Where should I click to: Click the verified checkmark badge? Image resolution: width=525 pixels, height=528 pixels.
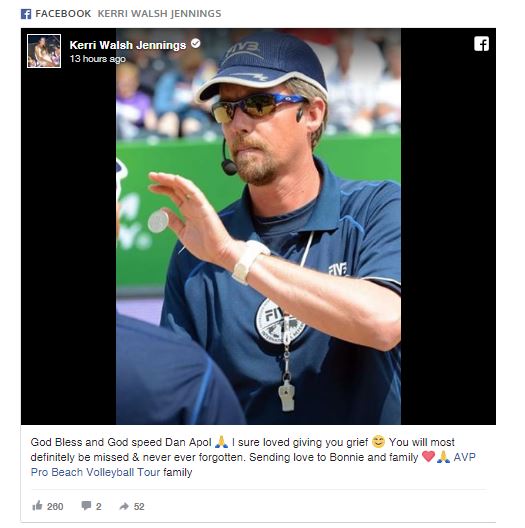(196, 43)
